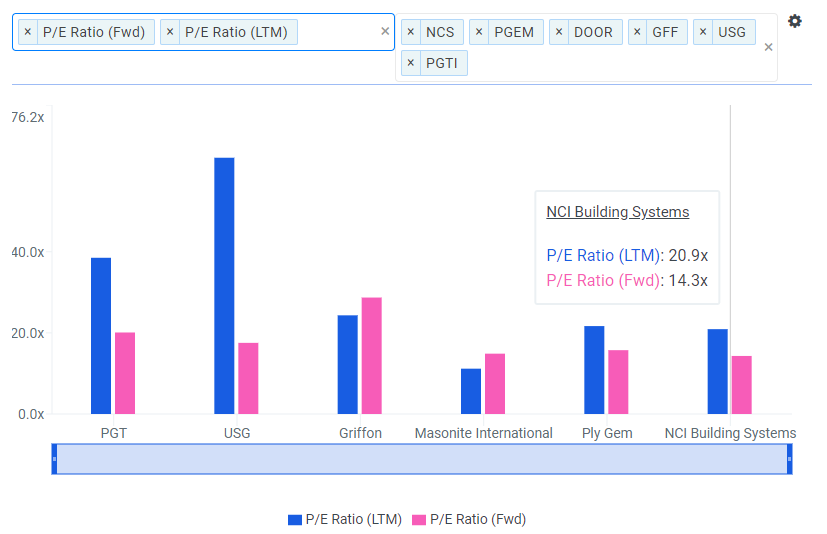This screenshot has height=534, width=827.
Task: Select Masonite International pink Fwd bar
Action: point(495,384)
